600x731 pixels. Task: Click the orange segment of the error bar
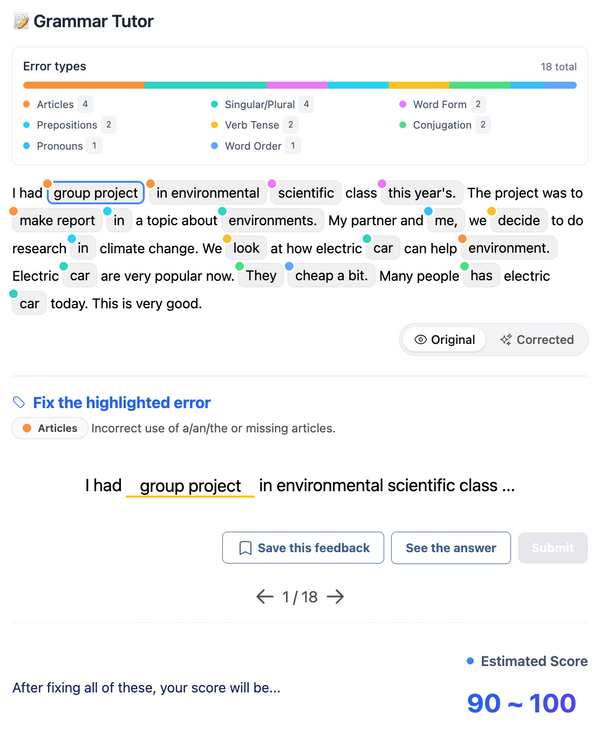tap(84, 86)
